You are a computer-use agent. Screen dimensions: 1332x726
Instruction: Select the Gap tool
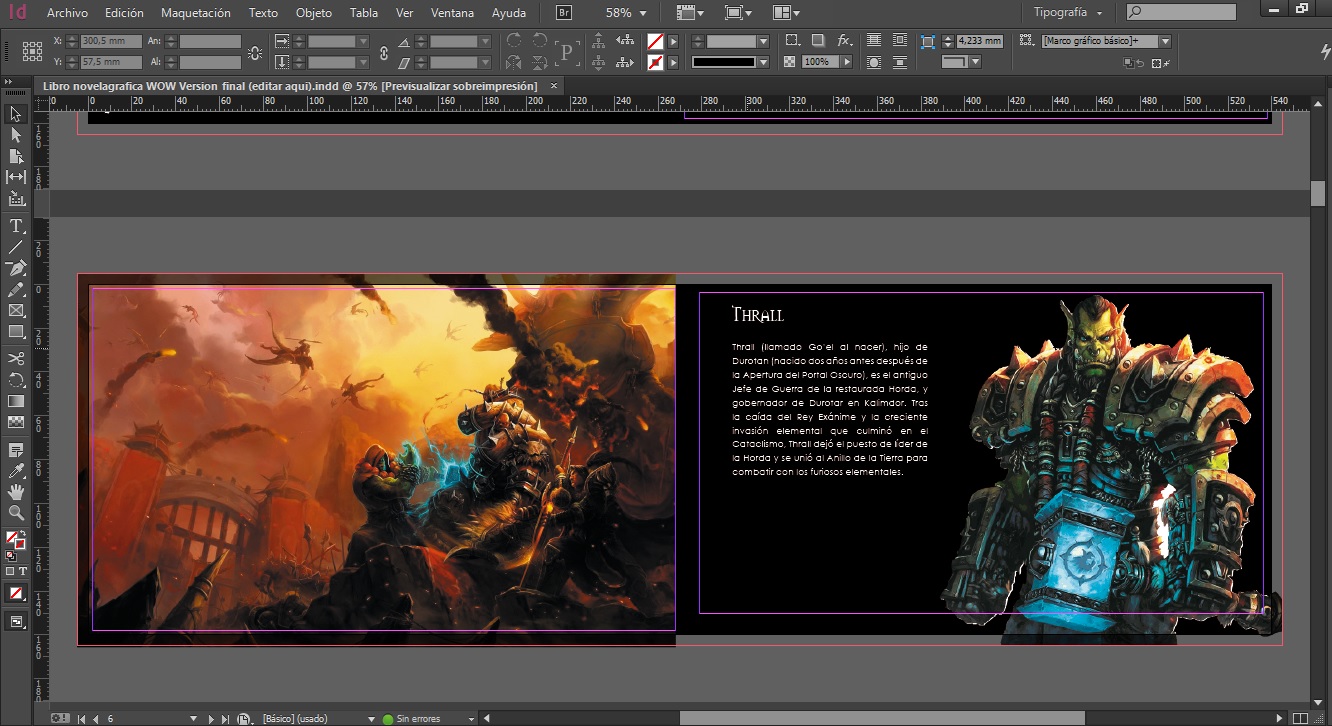16,177
